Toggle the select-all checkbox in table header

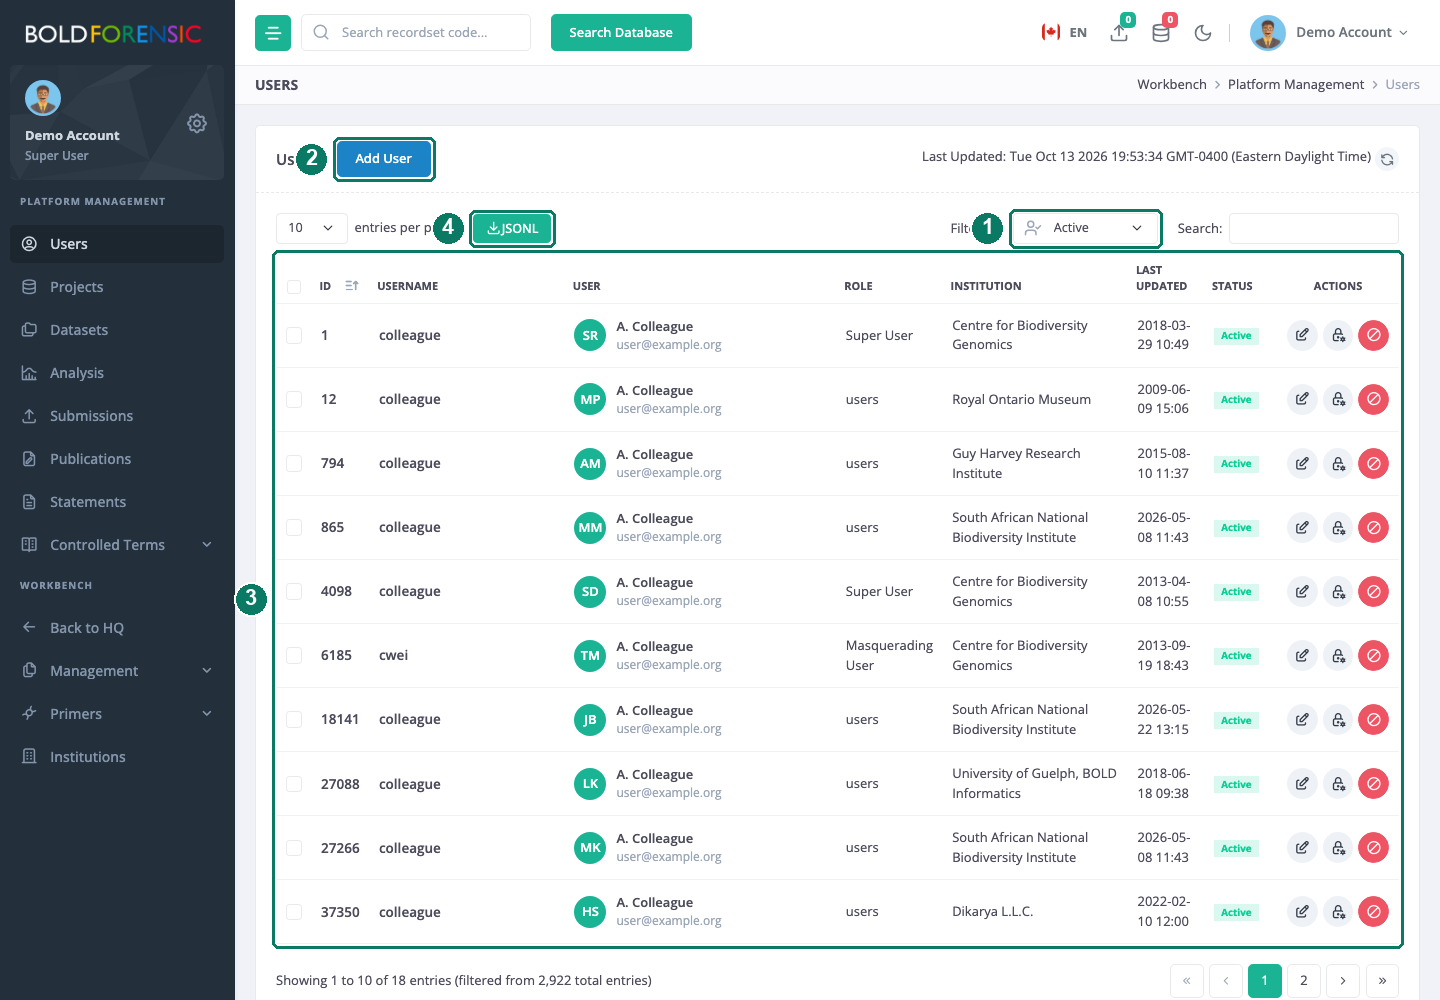[294, 287]
